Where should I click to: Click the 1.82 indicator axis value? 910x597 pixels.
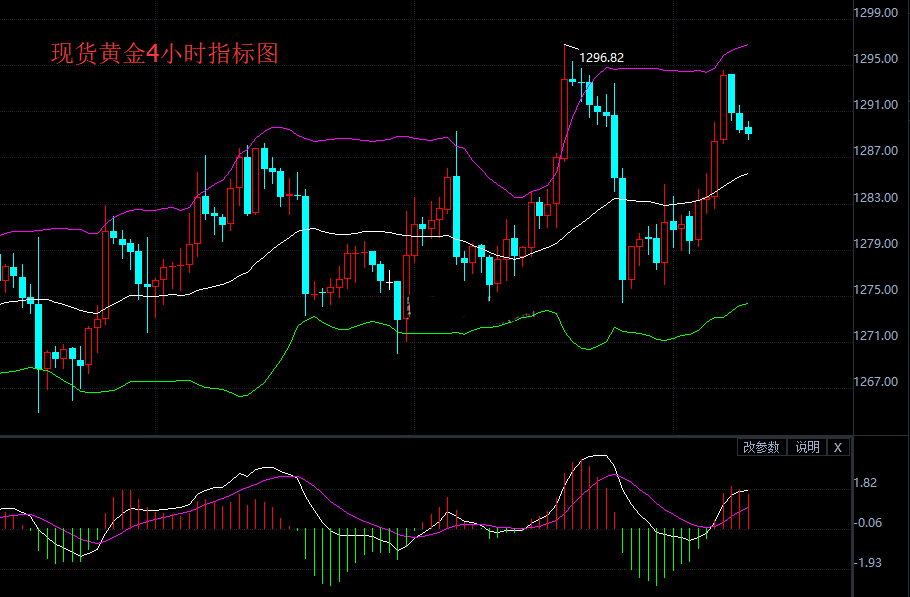(868, 483)
